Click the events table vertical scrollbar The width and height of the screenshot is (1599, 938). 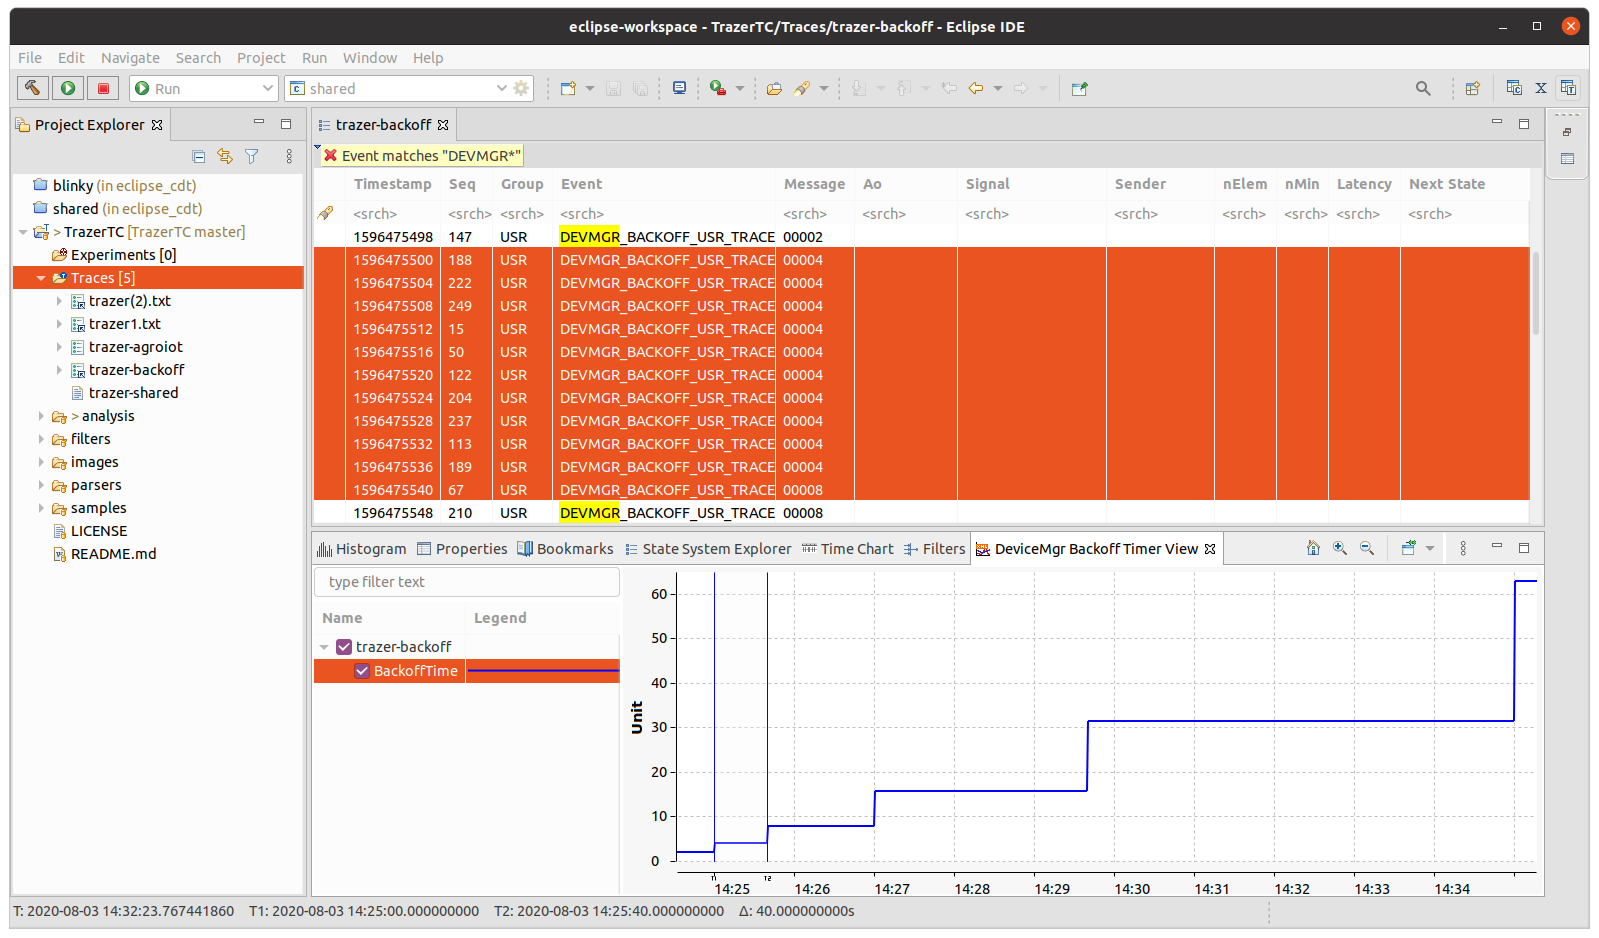point(1536,294)
